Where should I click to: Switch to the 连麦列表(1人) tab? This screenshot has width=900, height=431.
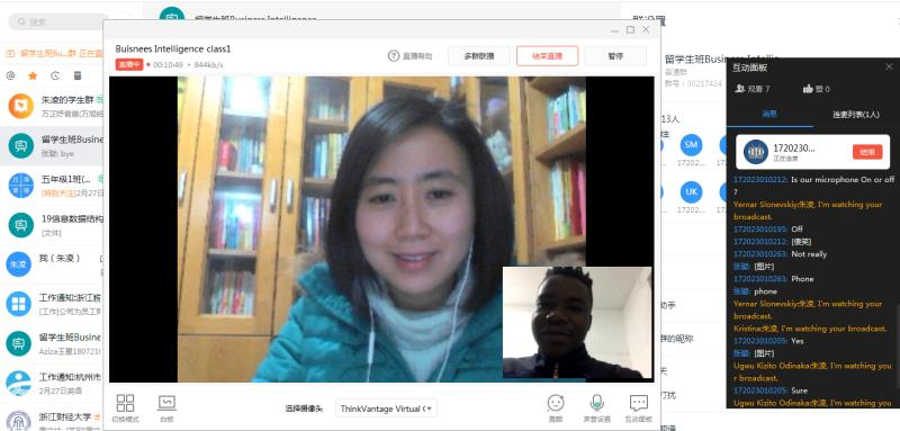click(855, 115)
